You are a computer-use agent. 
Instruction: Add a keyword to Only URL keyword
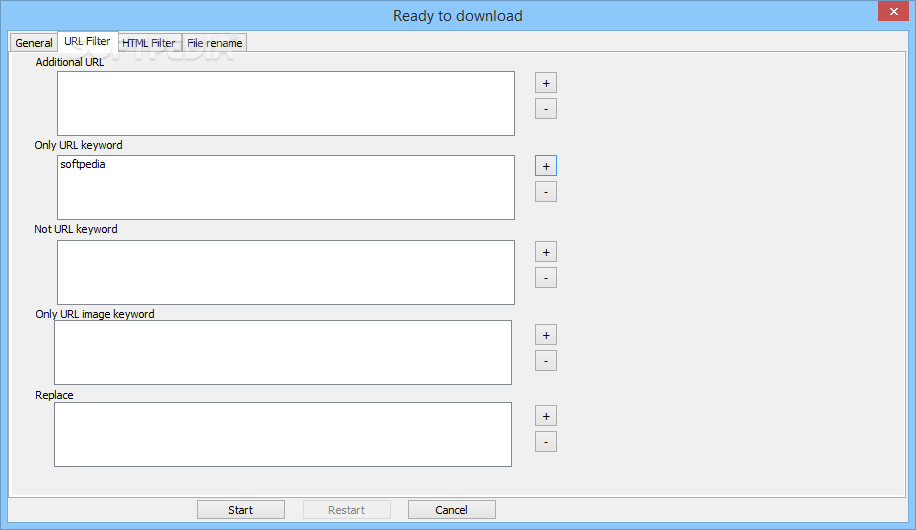546,166
